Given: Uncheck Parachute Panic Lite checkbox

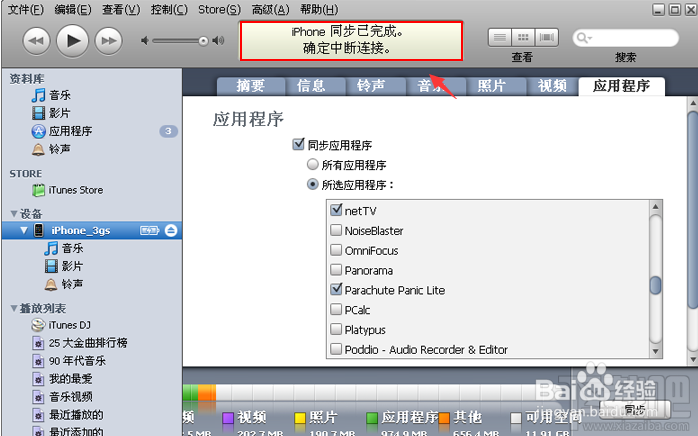Looking at the screenshot, I should (x=336, y=289).
